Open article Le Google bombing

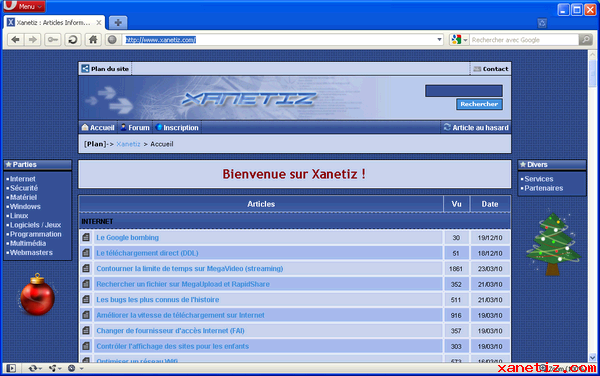click(x=127, y=238)
